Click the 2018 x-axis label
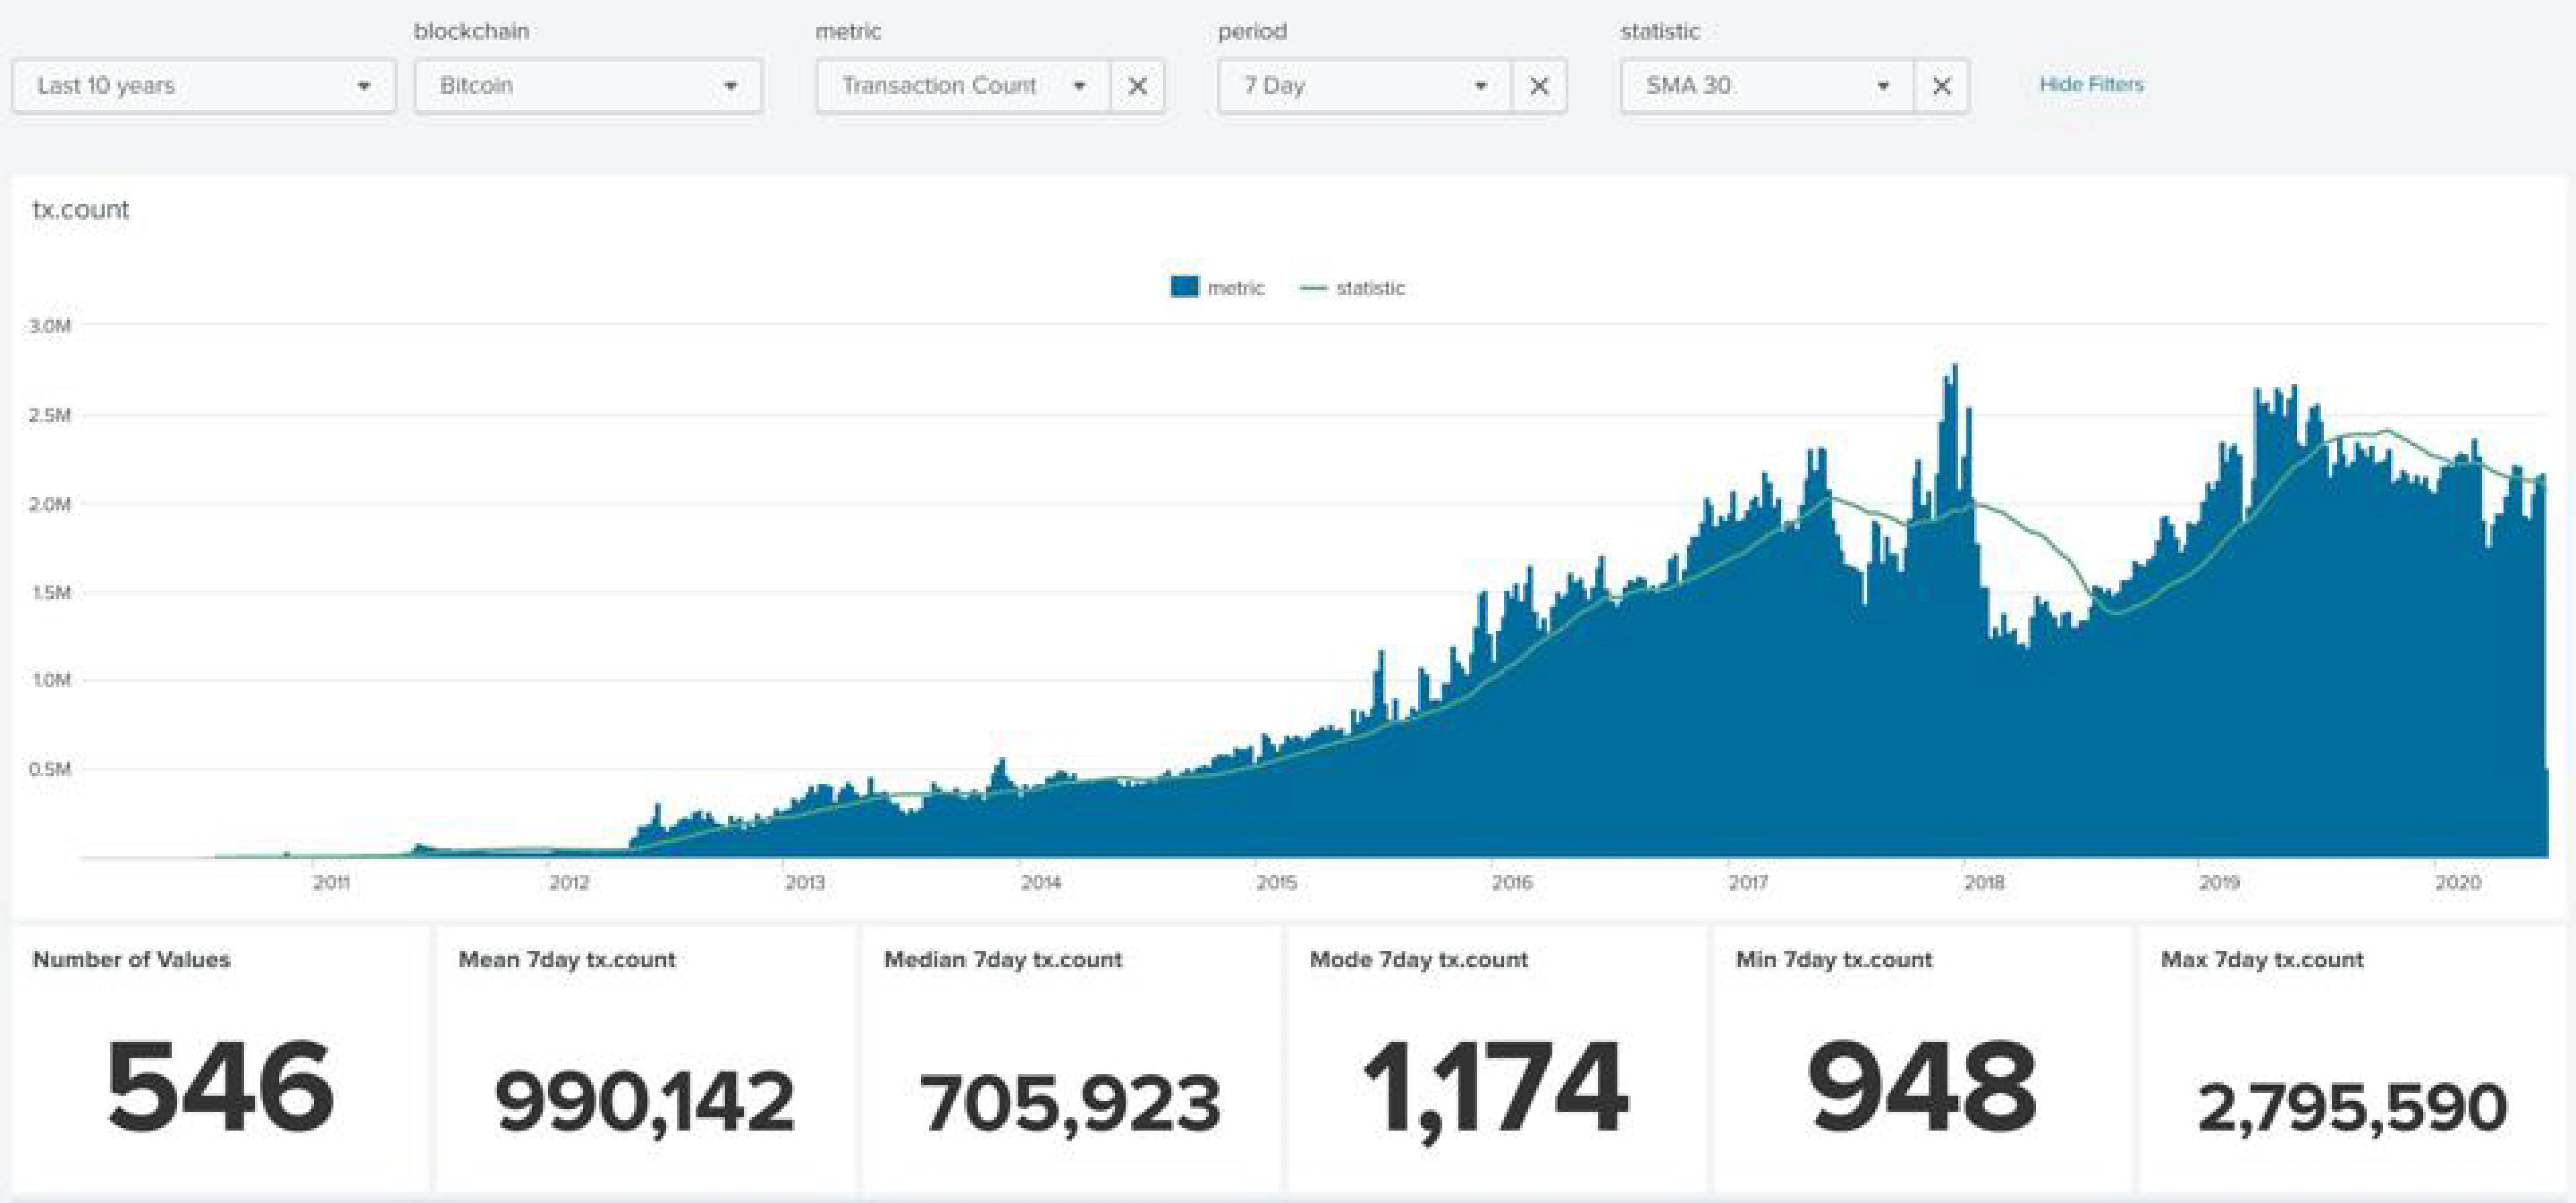2576x1203 pixels. (1984, 883)
